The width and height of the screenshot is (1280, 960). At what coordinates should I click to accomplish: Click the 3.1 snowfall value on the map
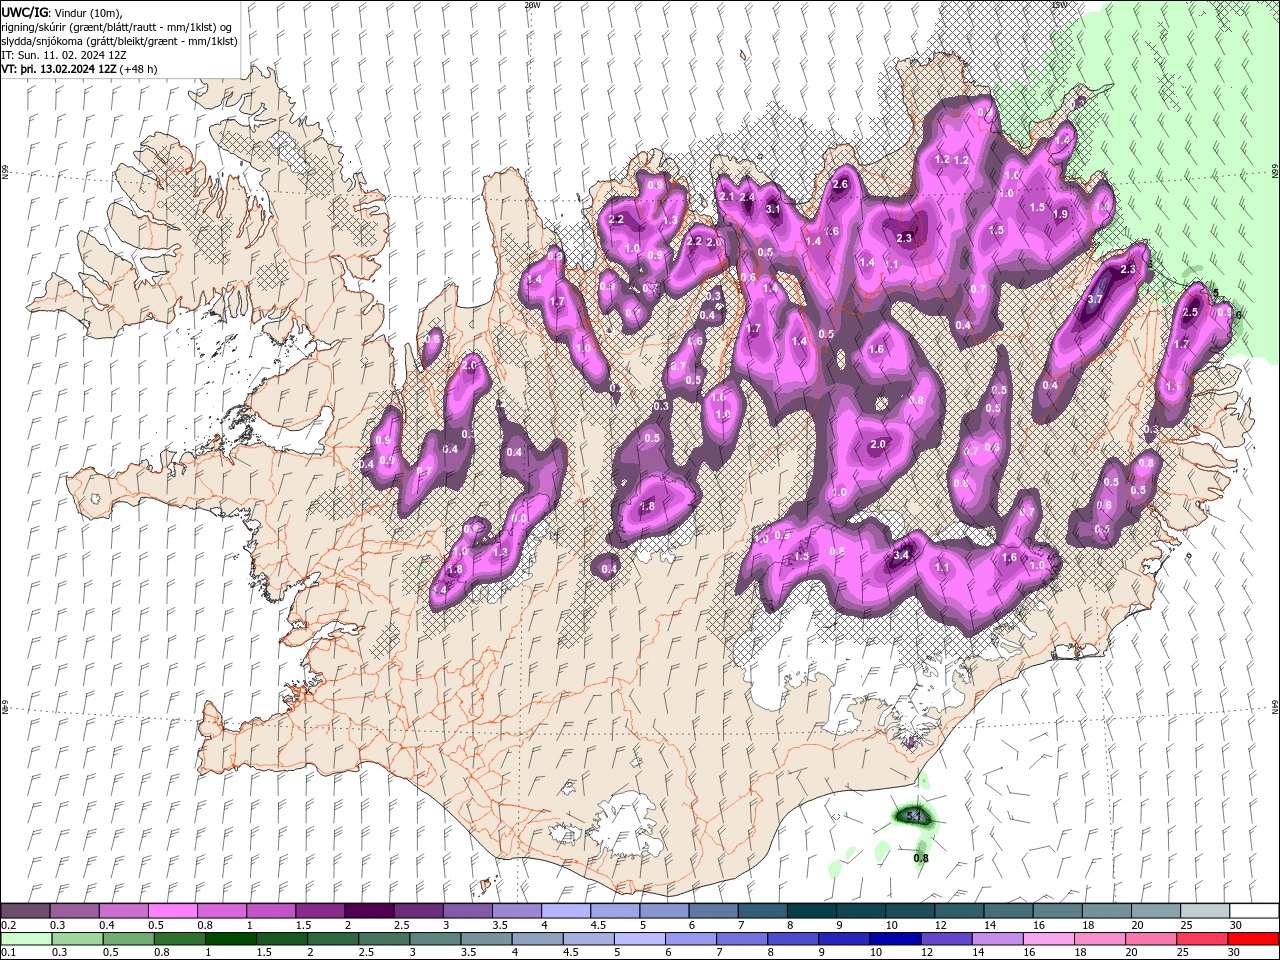tap(773, 209)
